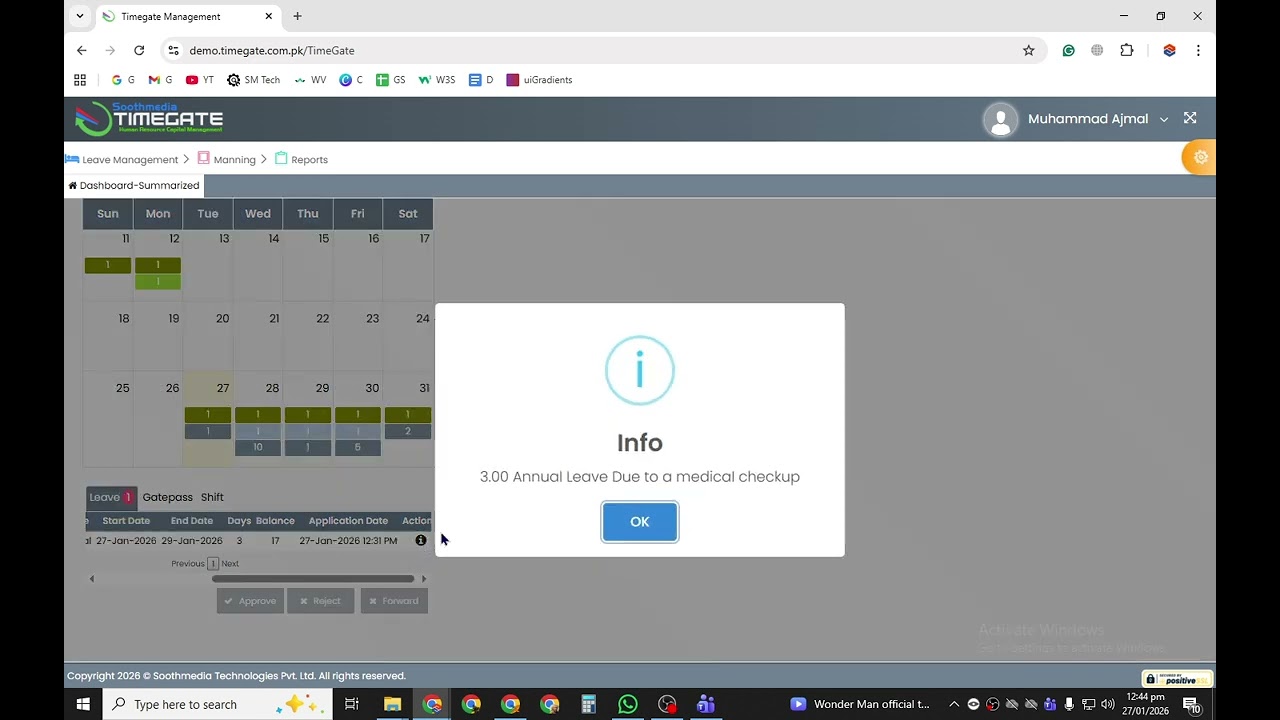Sort by End Date column header
The image size is (1280, 720).
coord(192,521)
